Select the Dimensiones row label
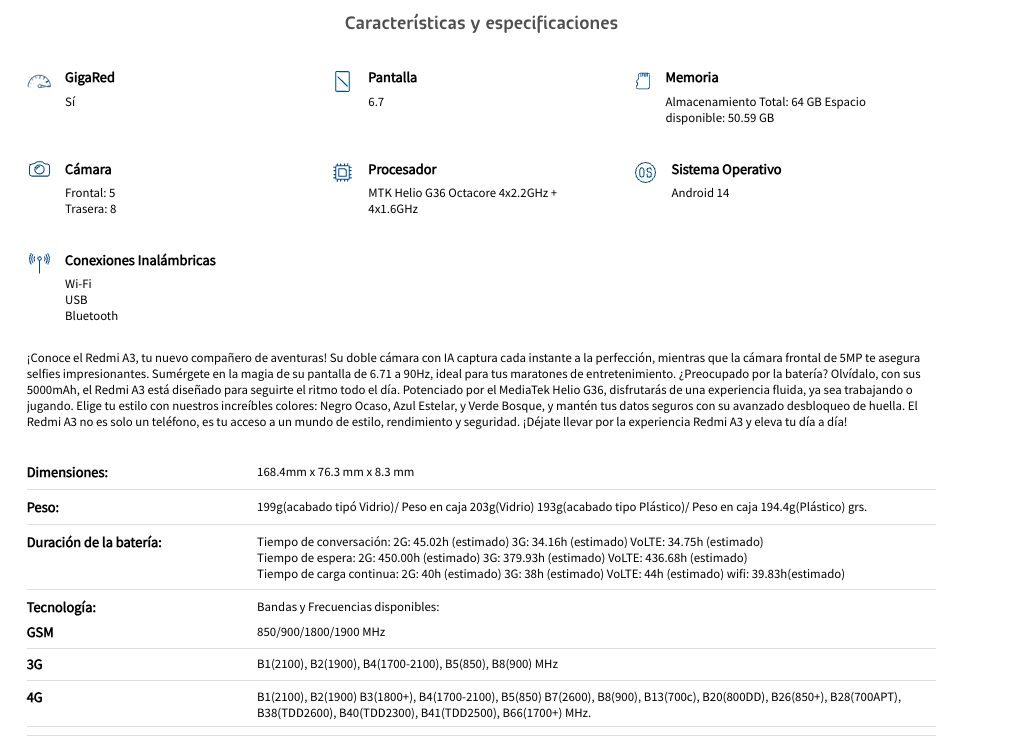This screenshot has width=1035, height=756. (67, 473)
